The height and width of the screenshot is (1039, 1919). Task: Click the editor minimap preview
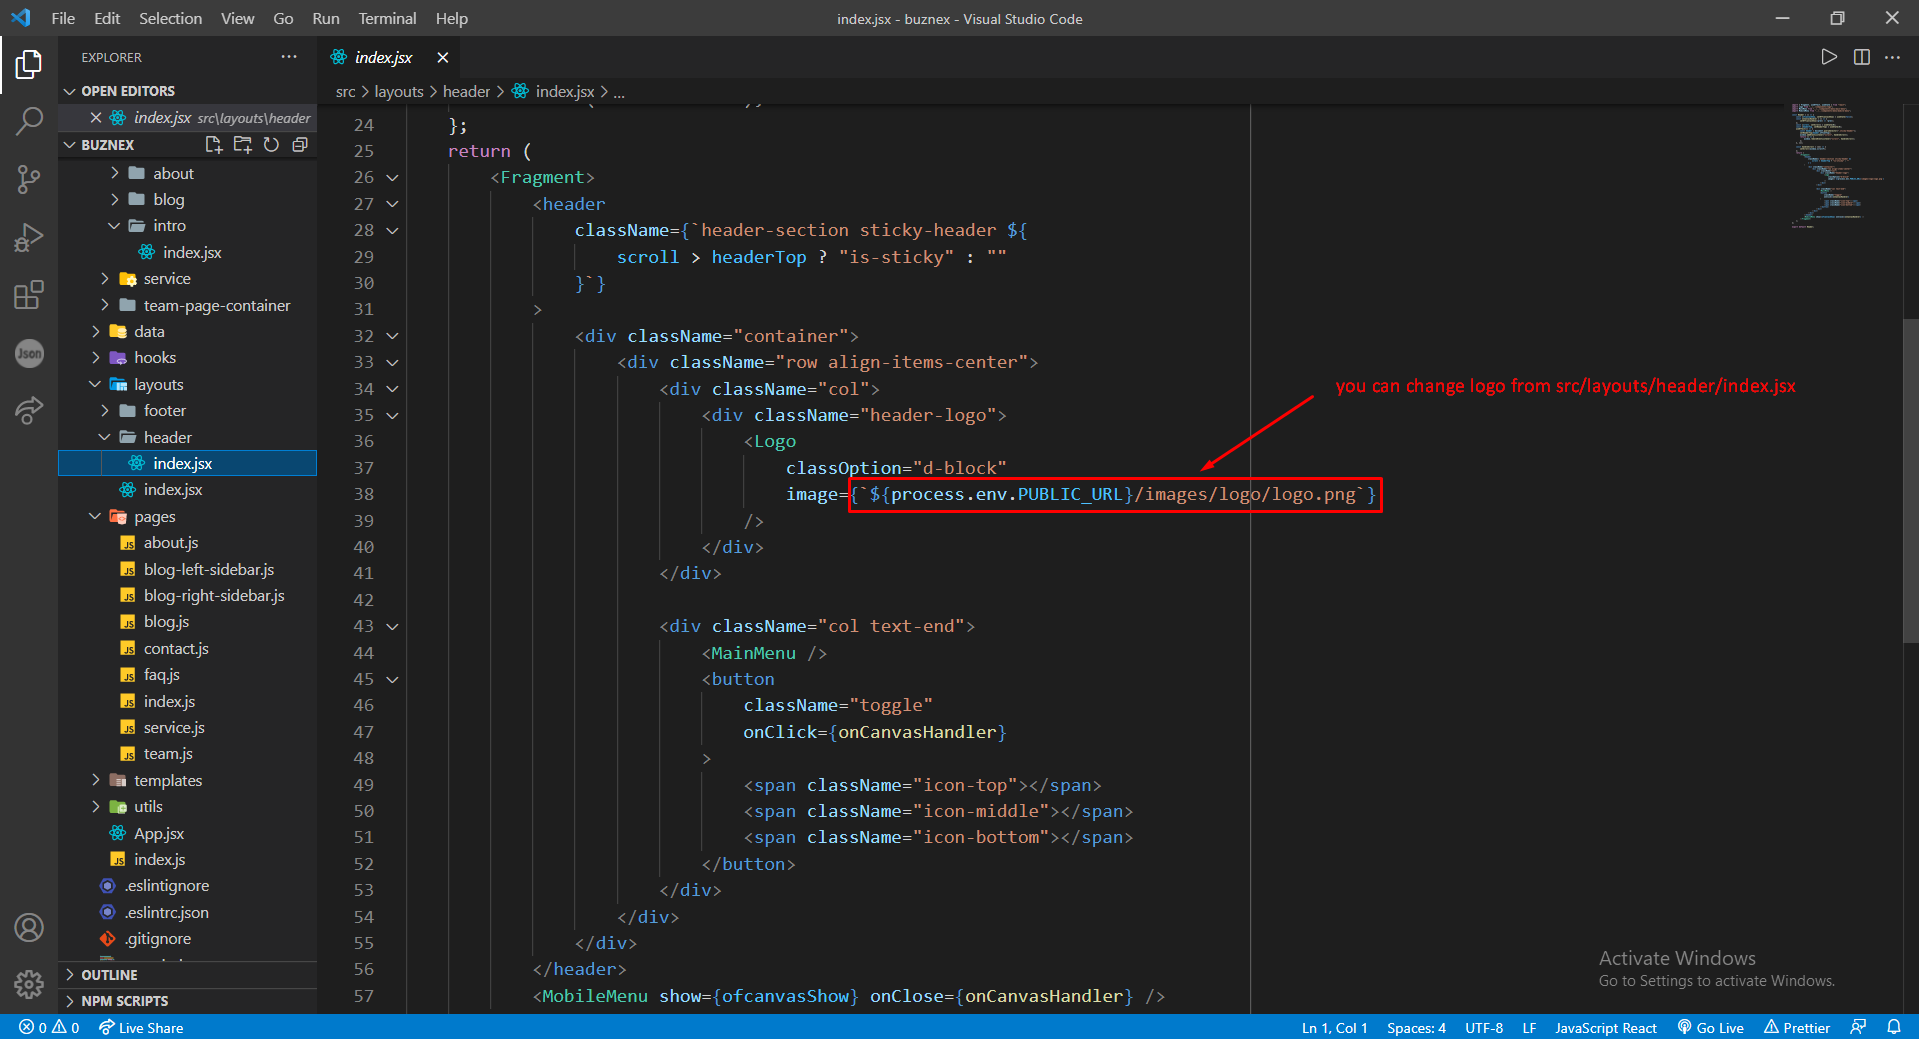1838,165
